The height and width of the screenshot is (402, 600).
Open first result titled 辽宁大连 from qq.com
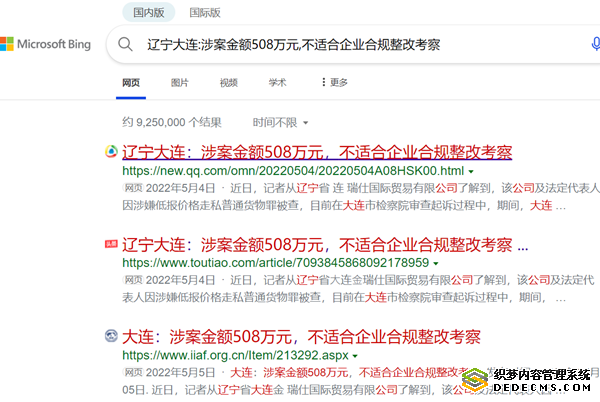point(316,153)
